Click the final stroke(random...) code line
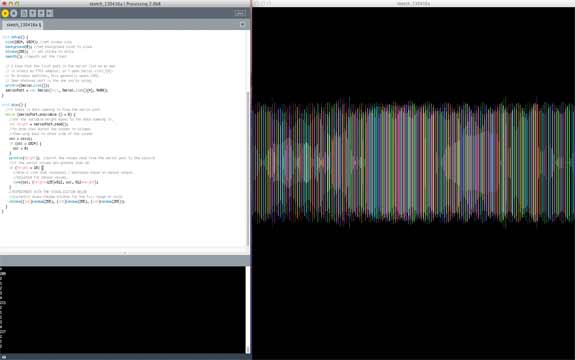The width and height of the screenshot is (575, 360). [66, 201]
